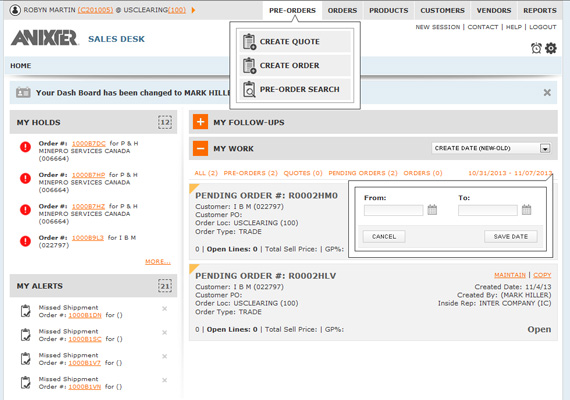Click the date range 10/31/2013 - 11/07/2013

pos(510,173)
